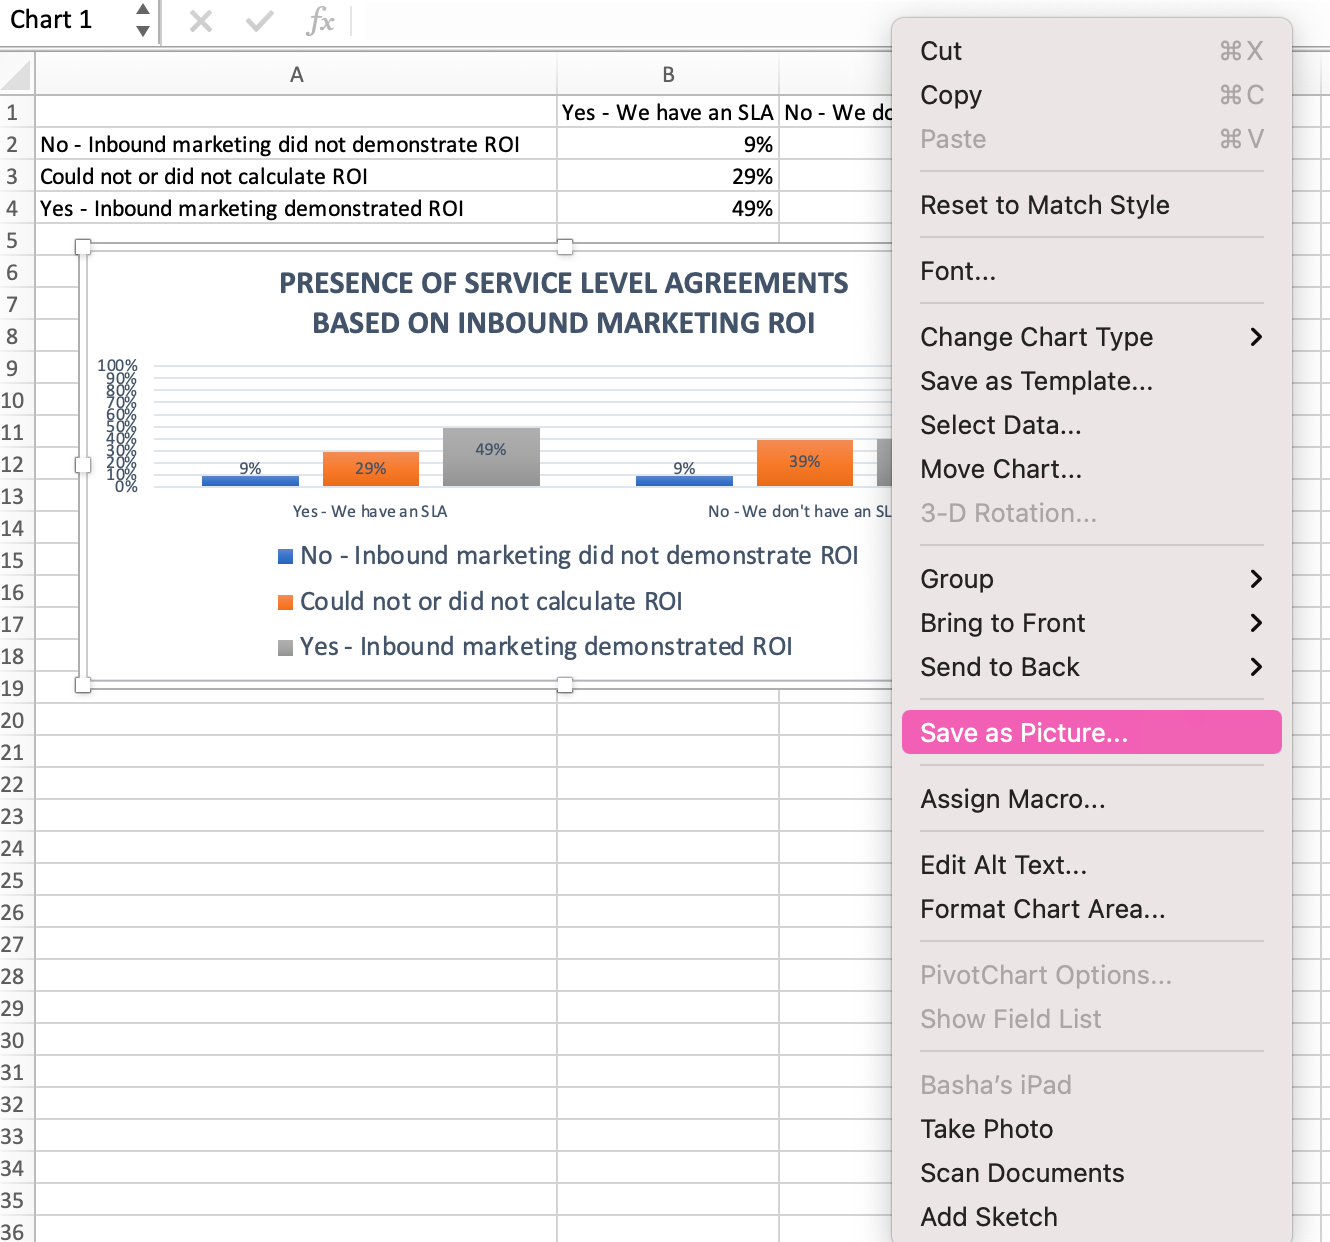The width and height of the screenshot is (1330, 1242).
Task: Click Save as Picture... highlighted item
Action: [1092, 733]
